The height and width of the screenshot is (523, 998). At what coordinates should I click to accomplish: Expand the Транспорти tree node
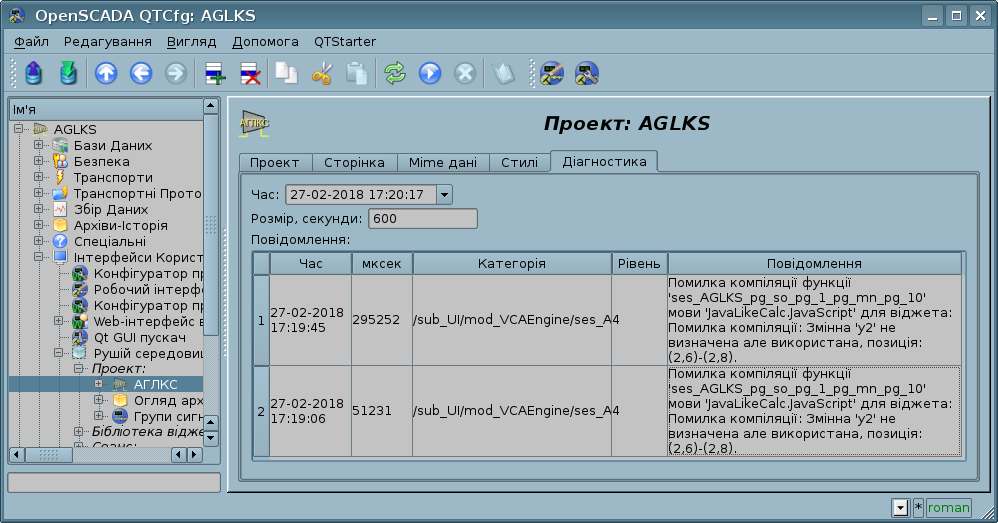tap(38, 177)
